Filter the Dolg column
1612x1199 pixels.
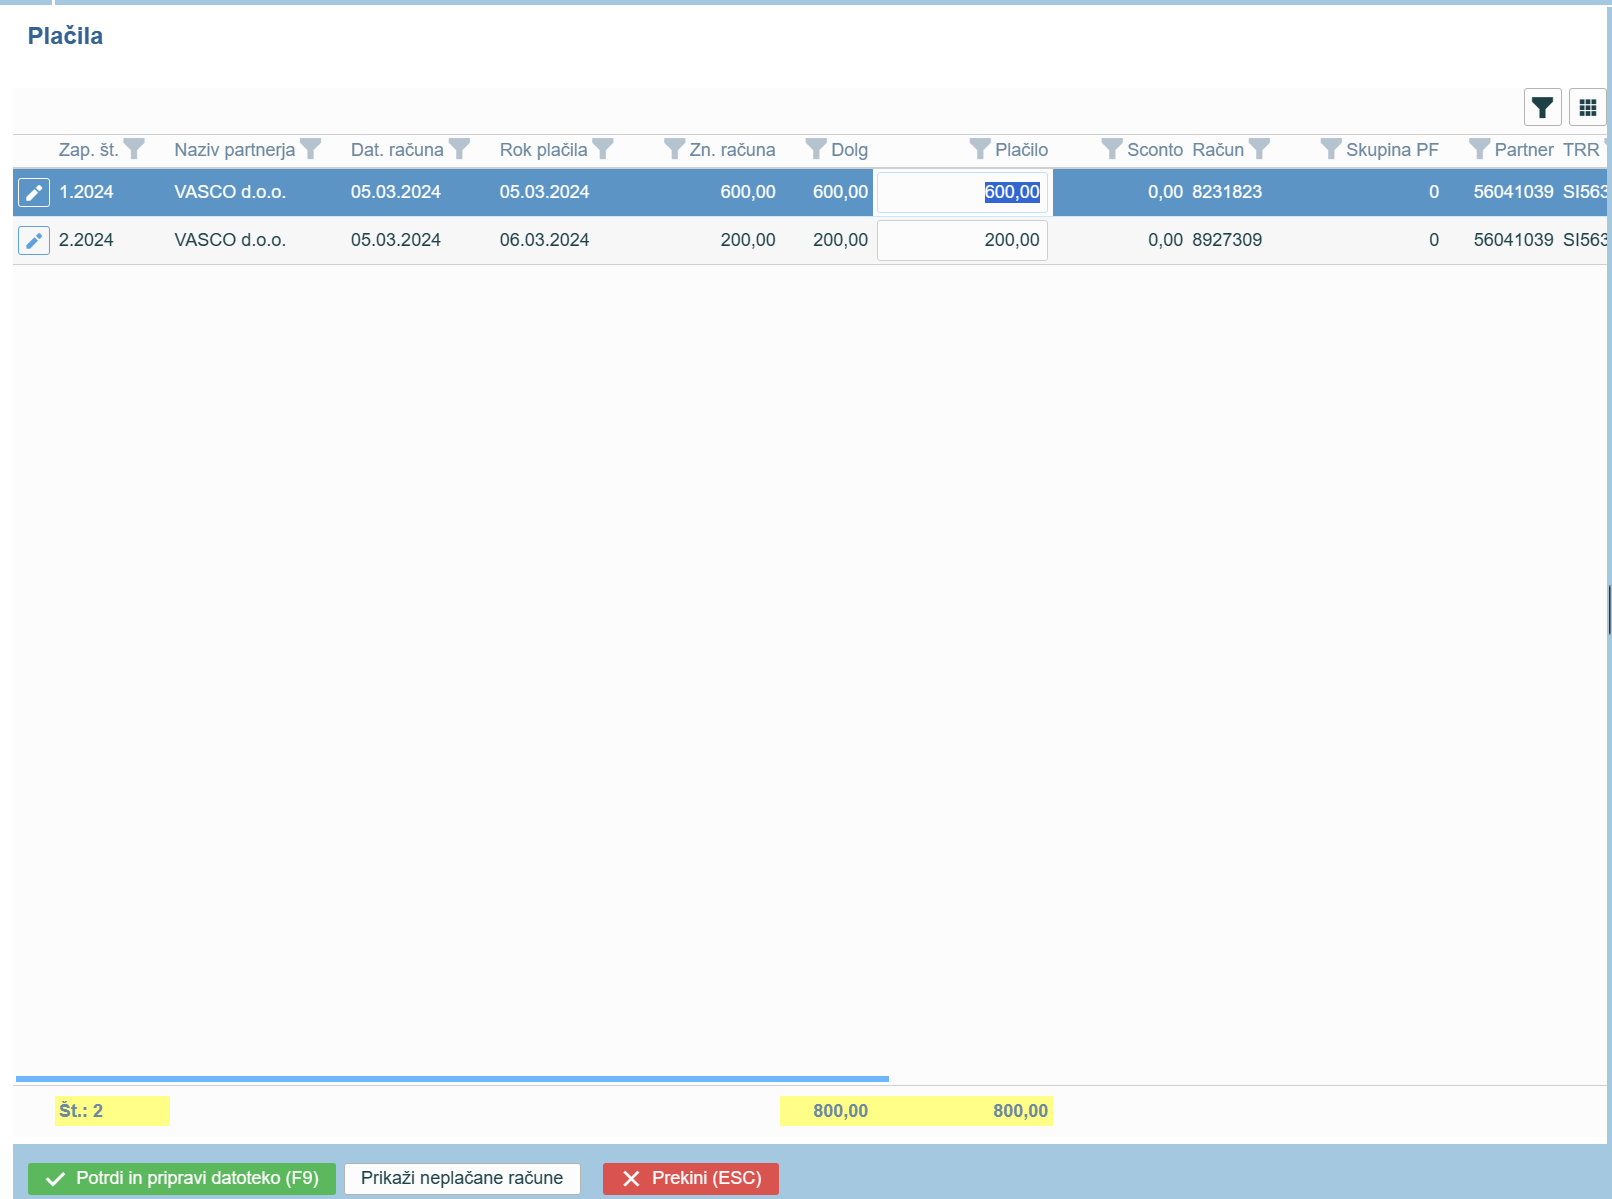(x=816, y=149)
